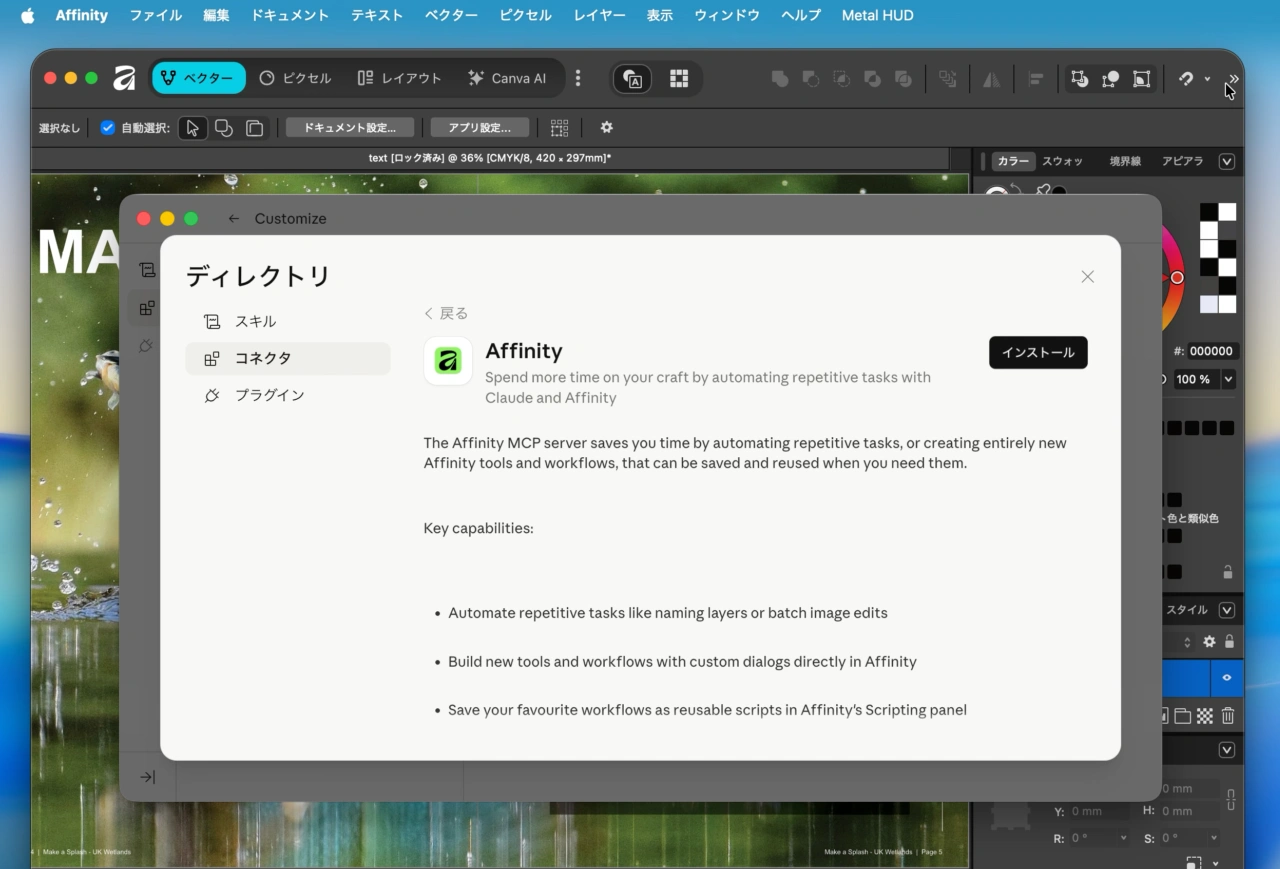Pick a color from the color wheel

point(1177,277)
